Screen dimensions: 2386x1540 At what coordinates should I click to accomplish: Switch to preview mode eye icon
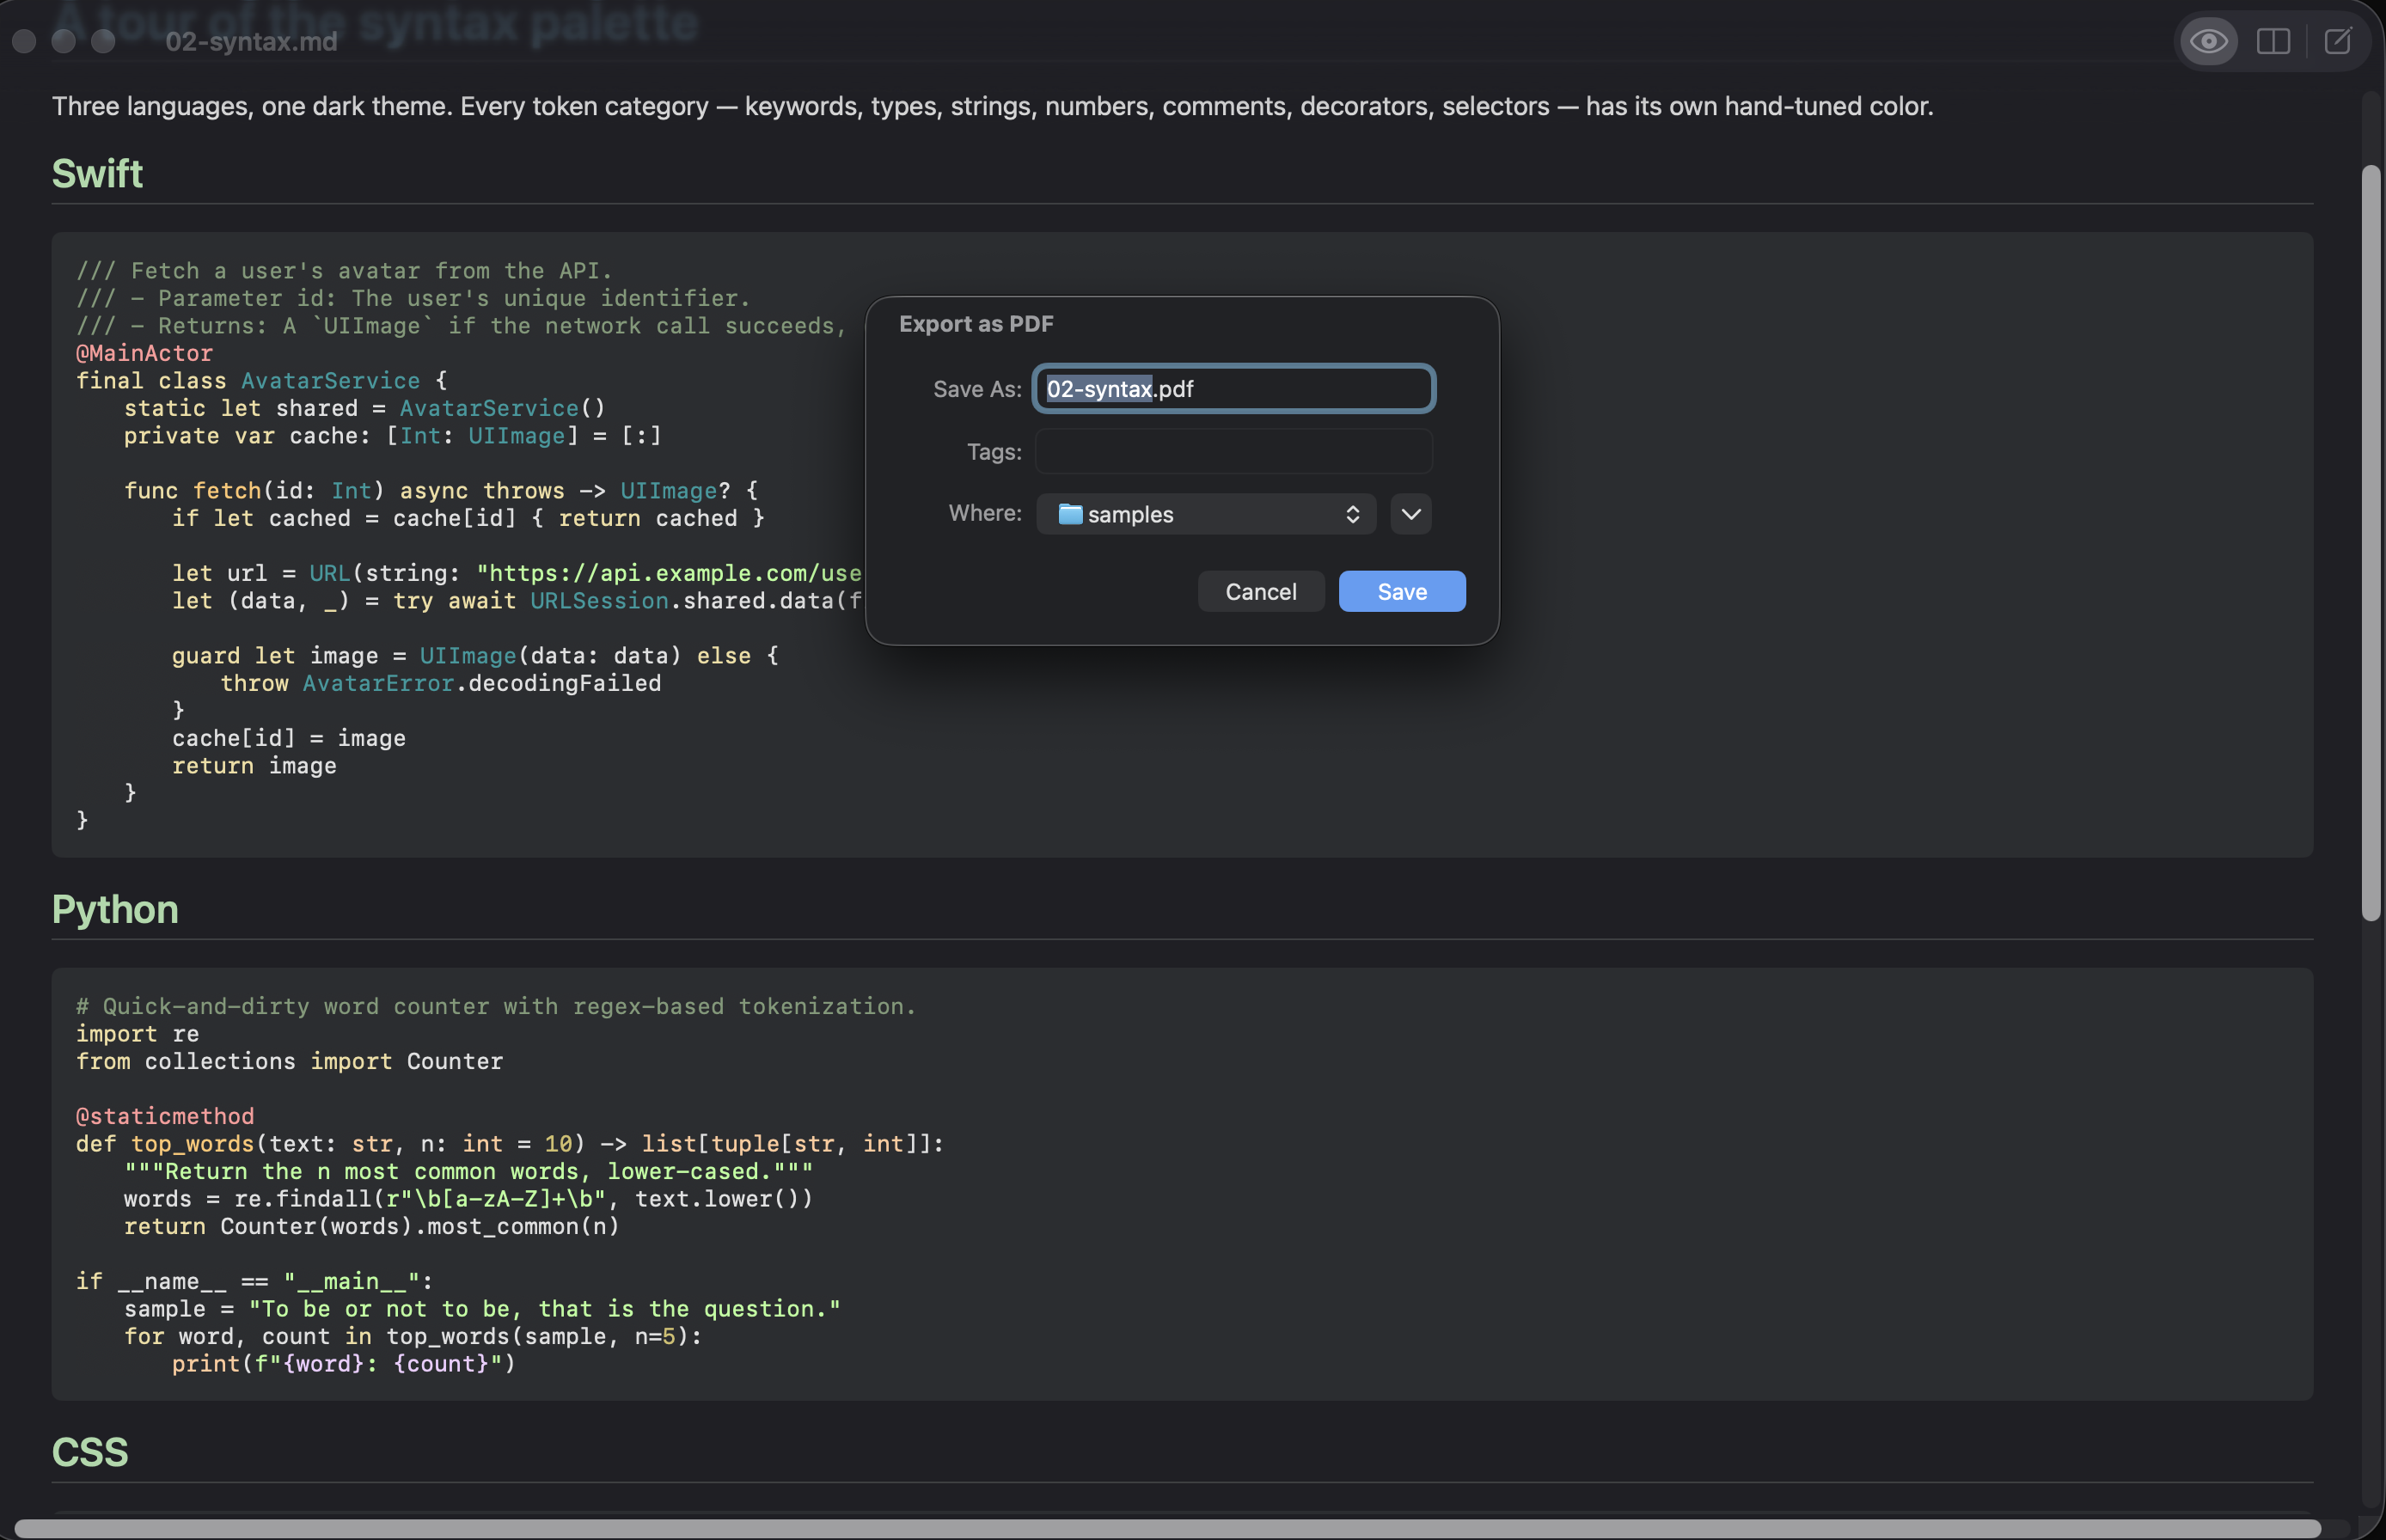(2208, 41)
